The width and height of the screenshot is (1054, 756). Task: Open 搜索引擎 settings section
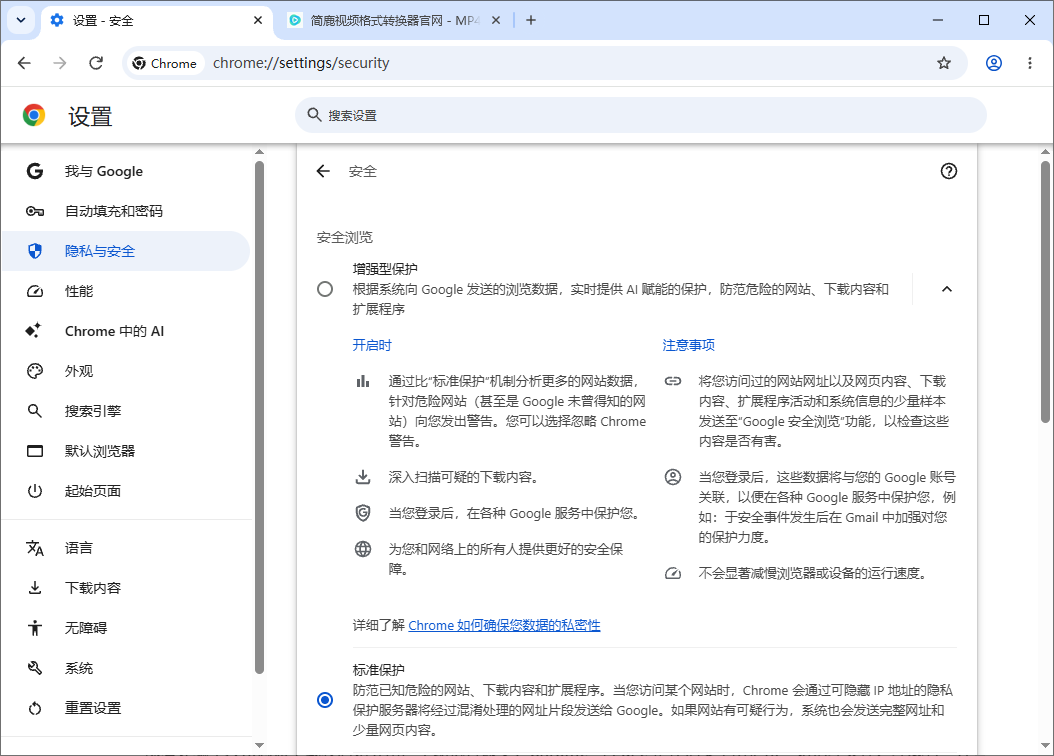(x=126, y=411)
